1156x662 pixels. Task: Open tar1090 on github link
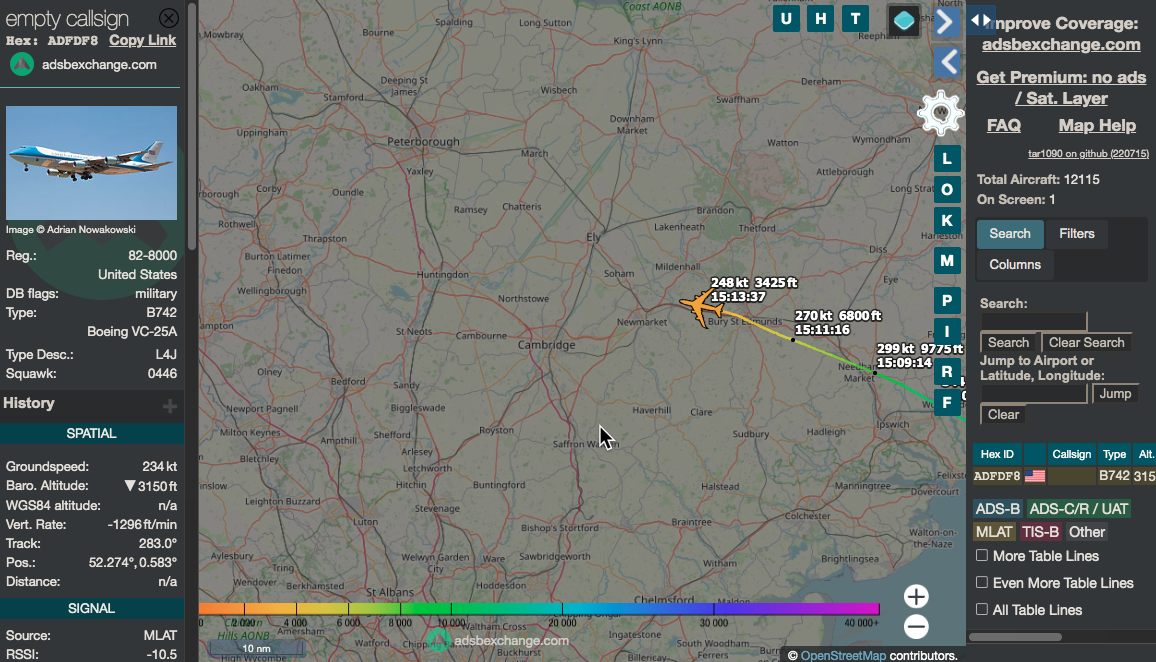pos(1088,154)
